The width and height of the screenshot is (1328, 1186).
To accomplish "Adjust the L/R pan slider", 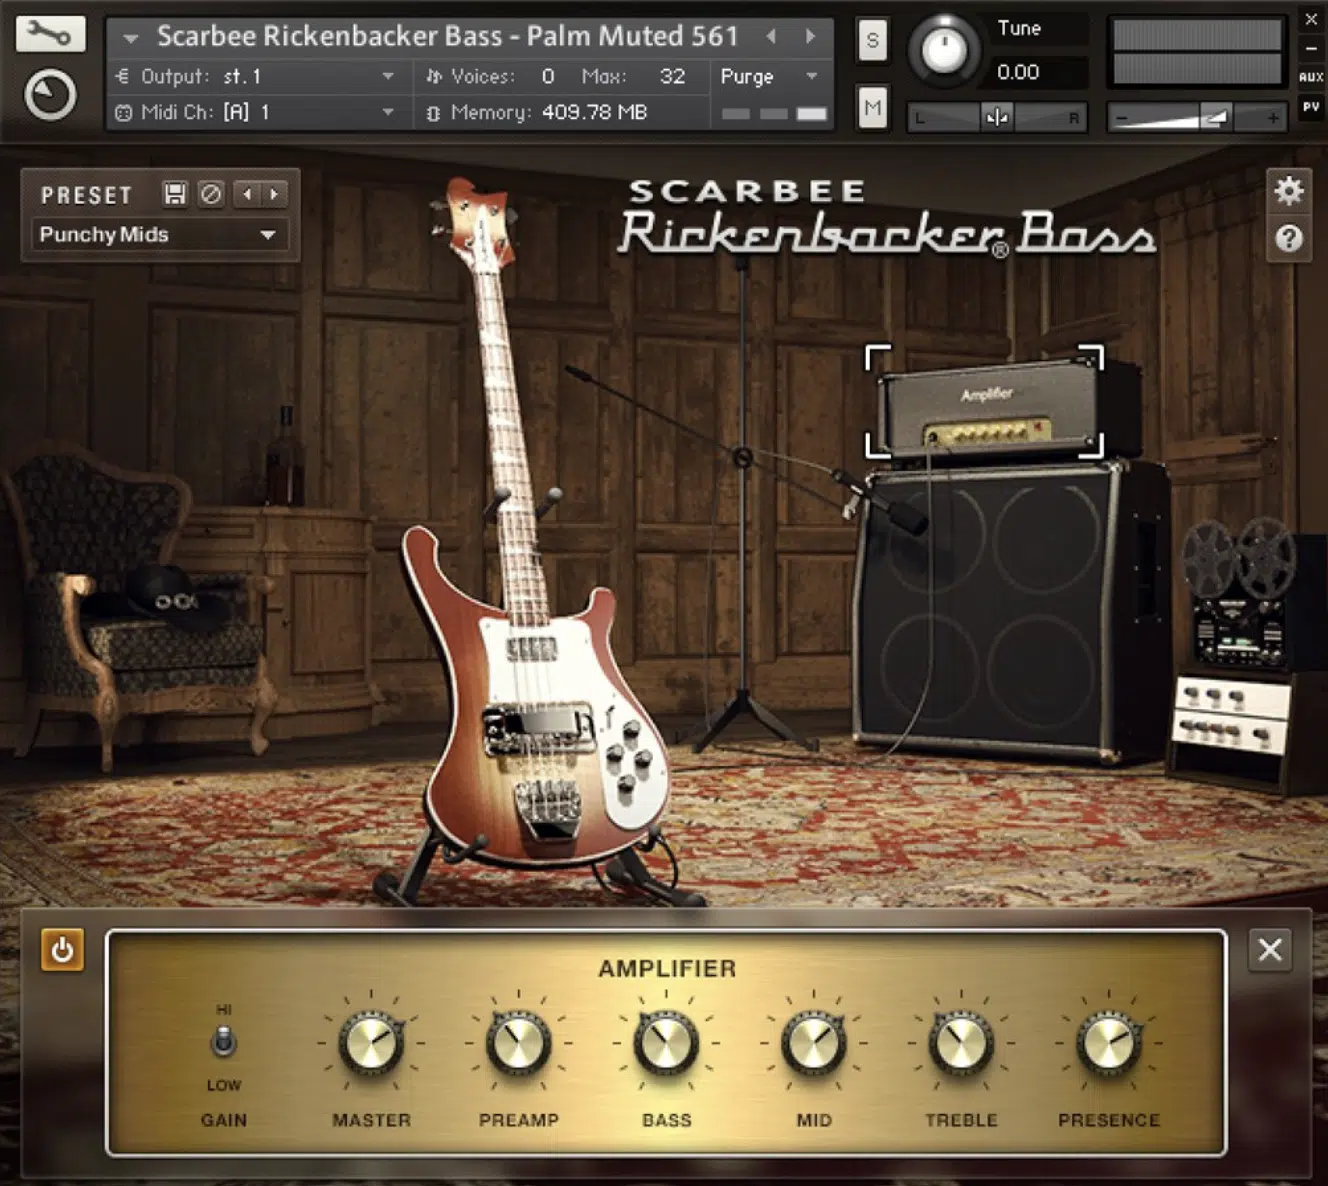I will point(996,117).
